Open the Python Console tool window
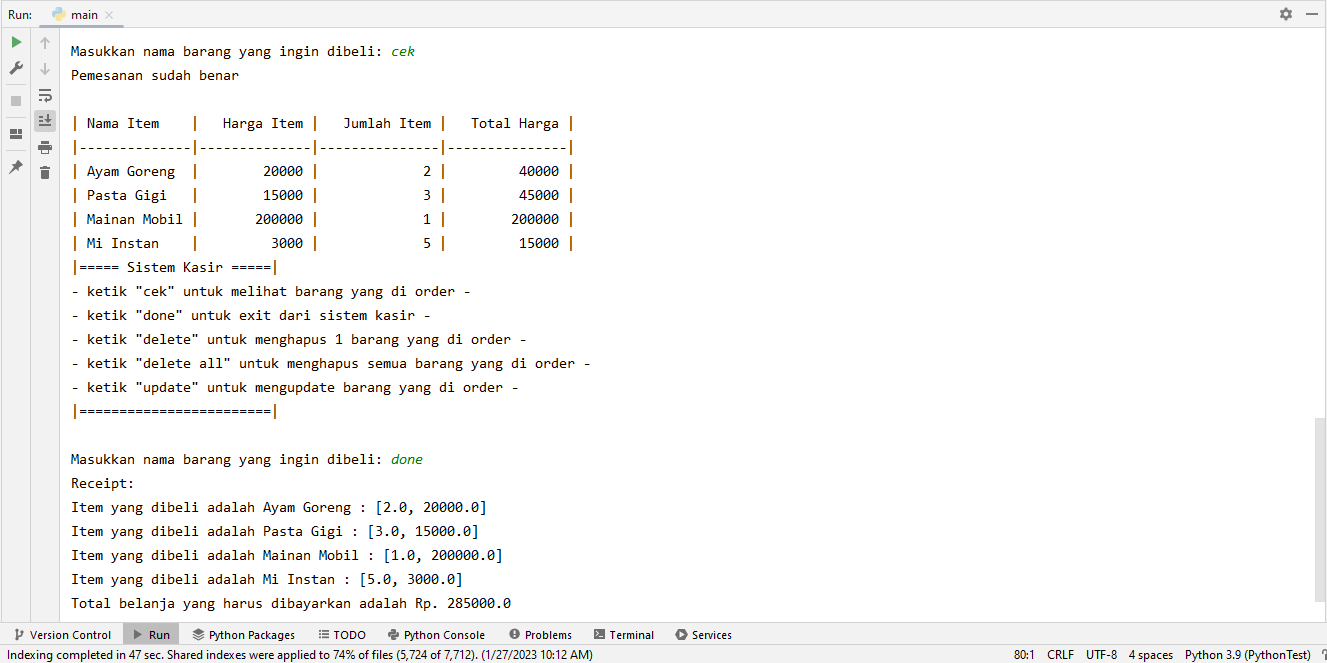The height and width of the screenshot is (663, 1327). (x=437, y=635)
